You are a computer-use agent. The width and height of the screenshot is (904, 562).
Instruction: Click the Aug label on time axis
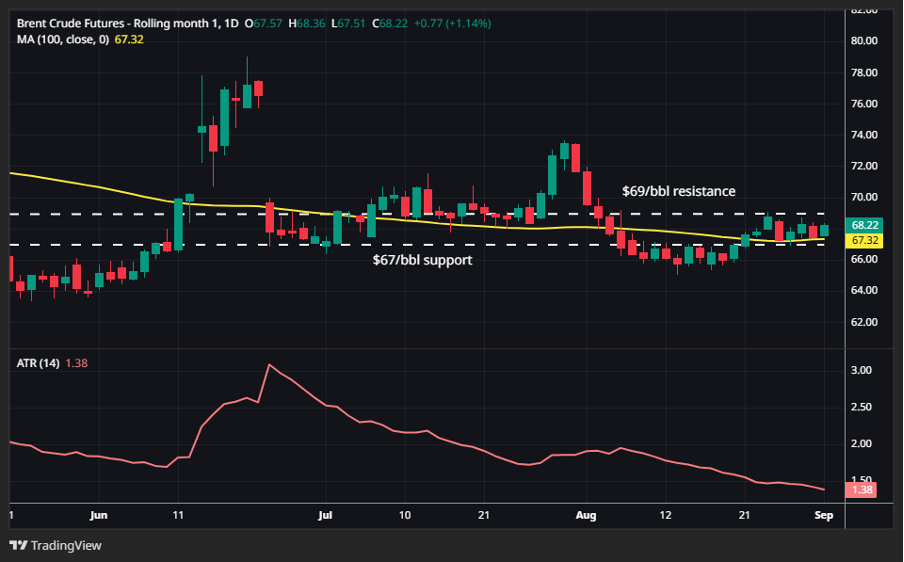(586, 515)
